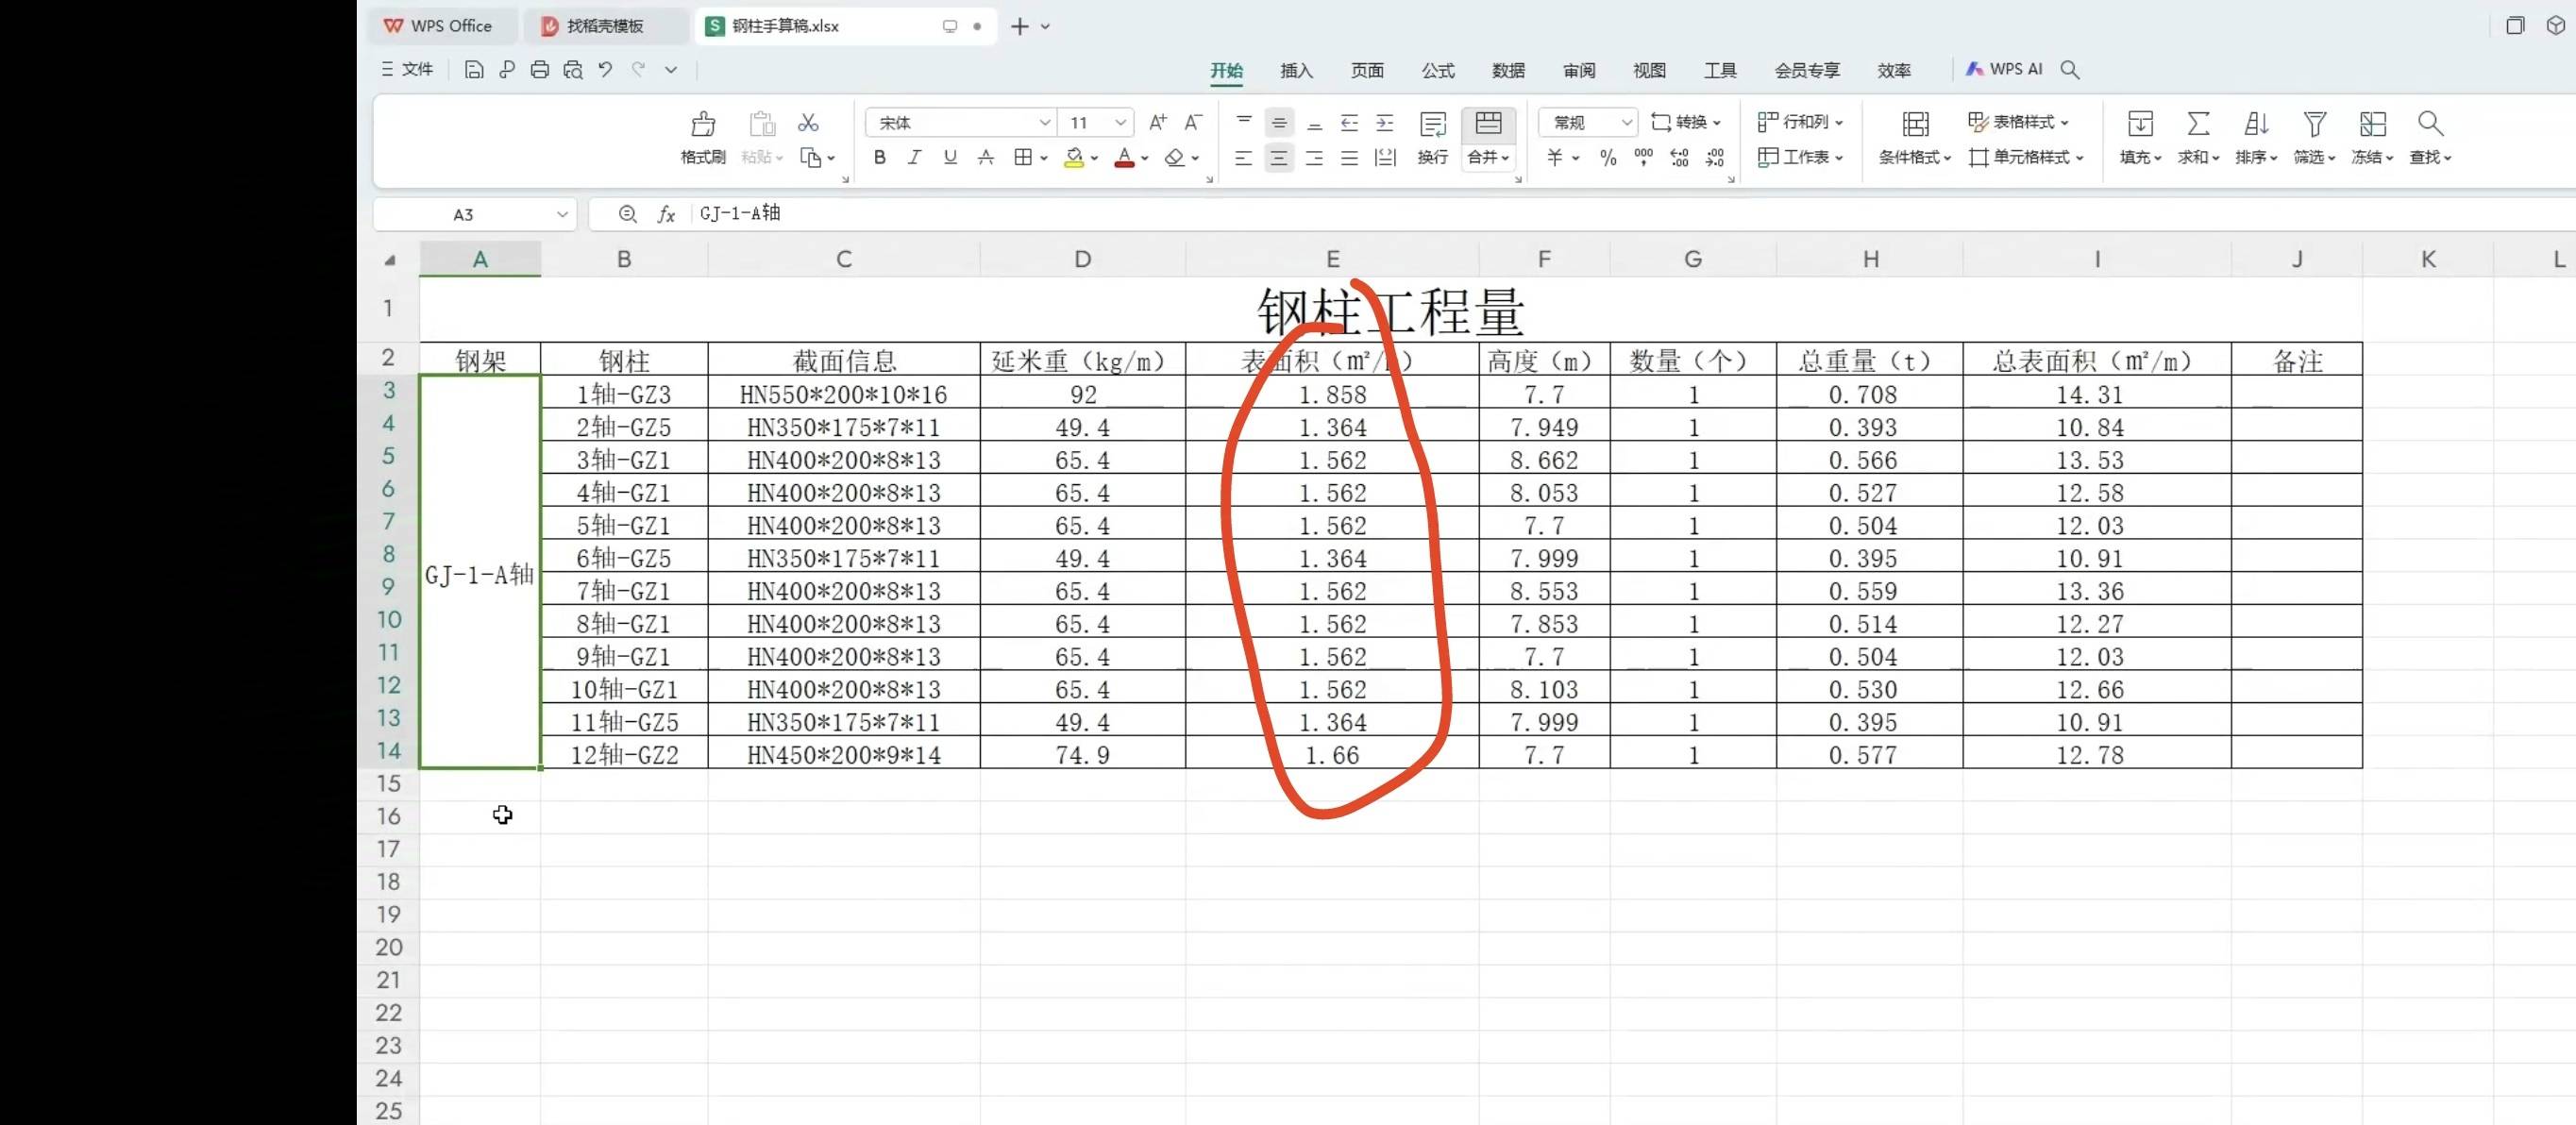Click the yellow fill color bucket
2576x1125 pixels.
point(1074,157)
